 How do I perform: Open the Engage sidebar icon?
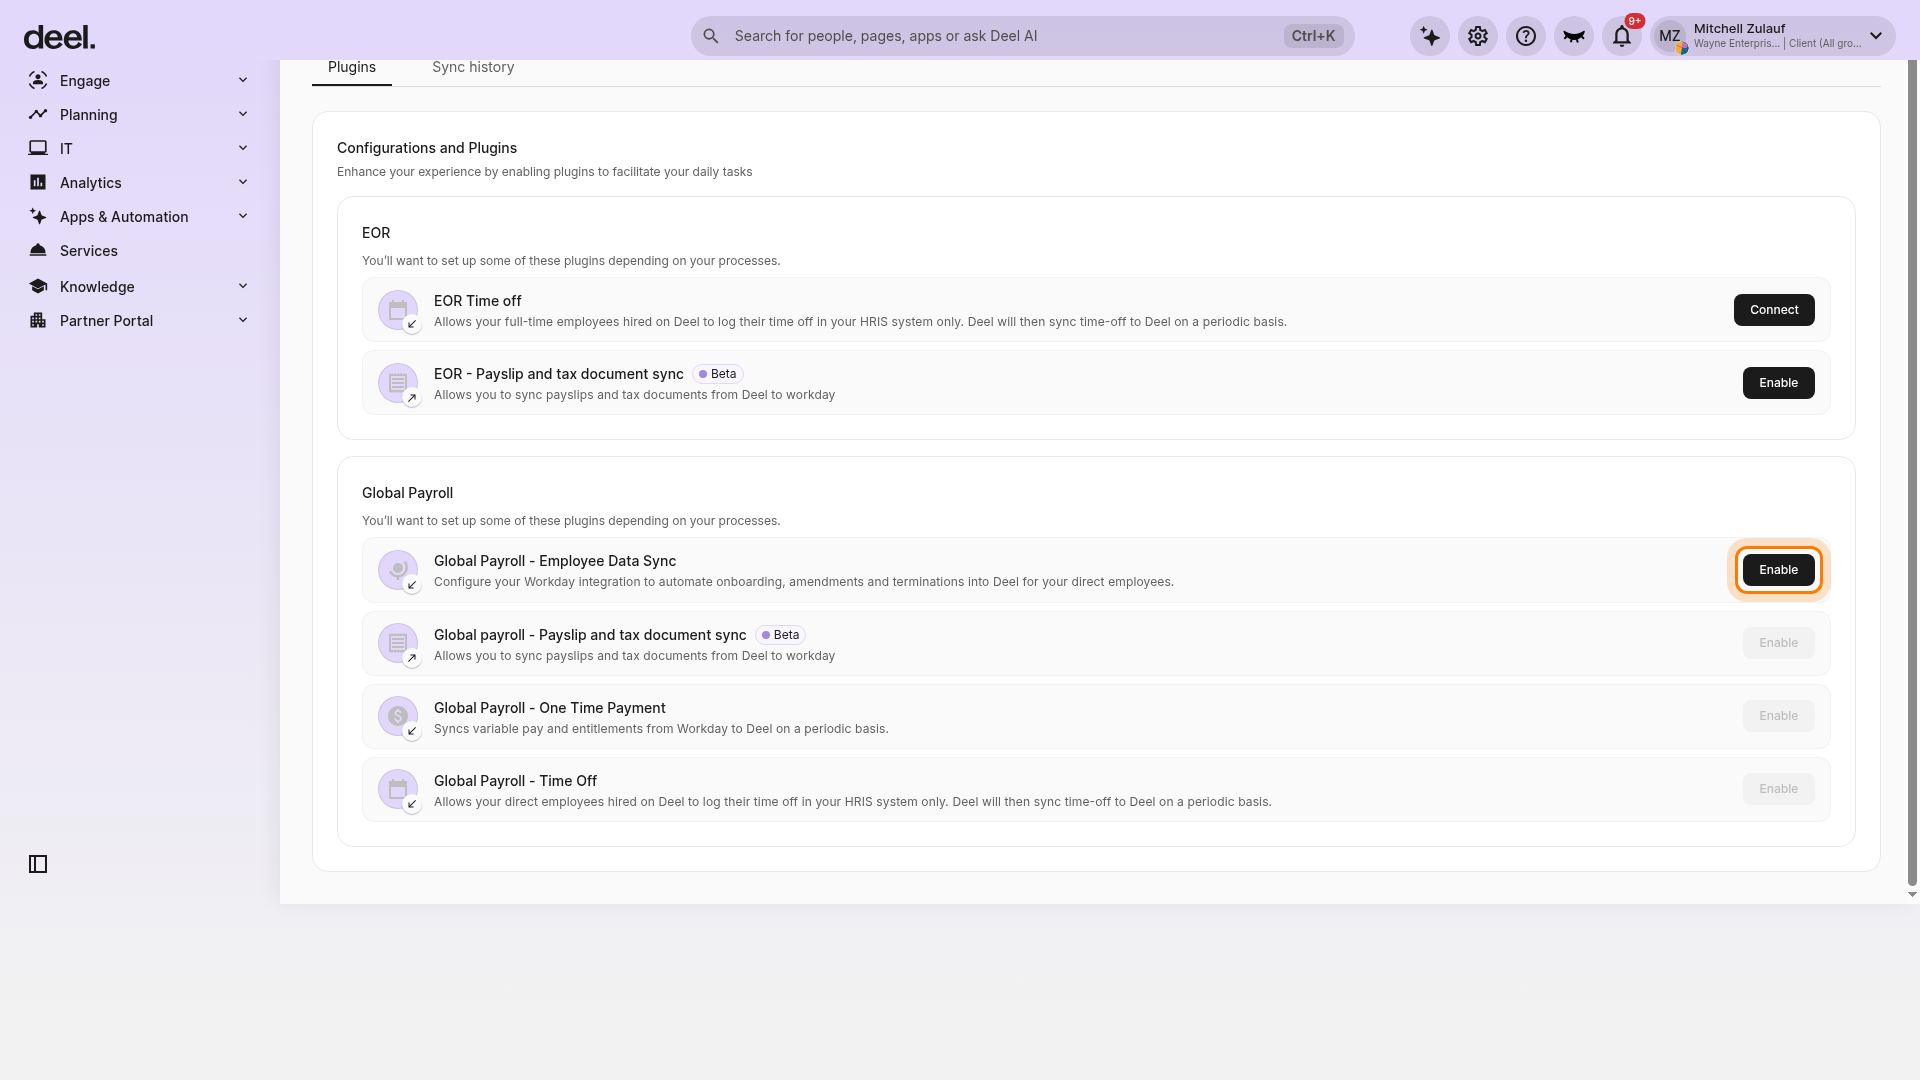pyautogui.click(x=38, y=80)
